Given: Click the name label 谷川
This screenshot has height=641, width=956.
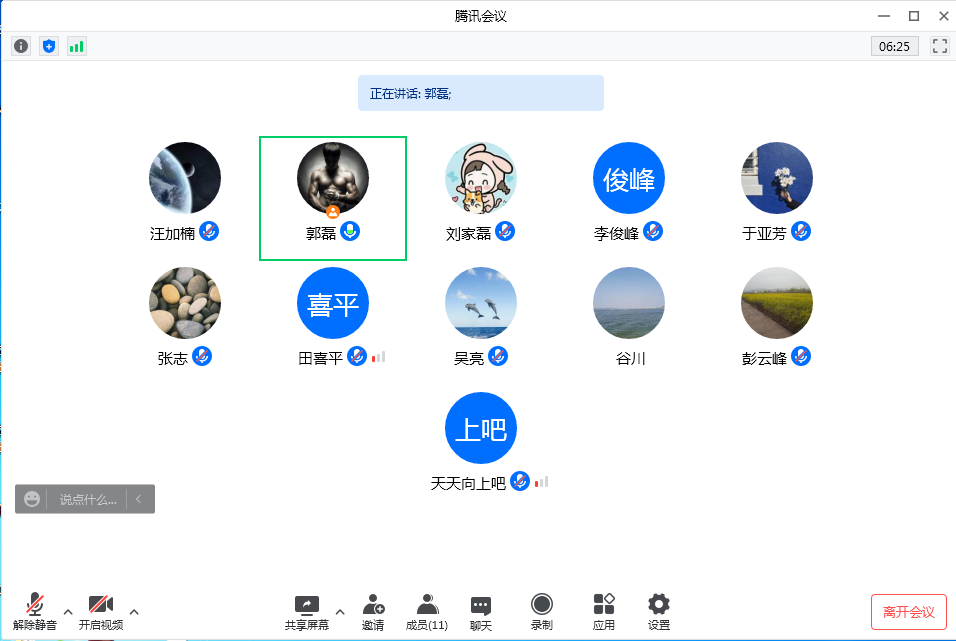Looking at the screenshot, I should tap(630, 359).
